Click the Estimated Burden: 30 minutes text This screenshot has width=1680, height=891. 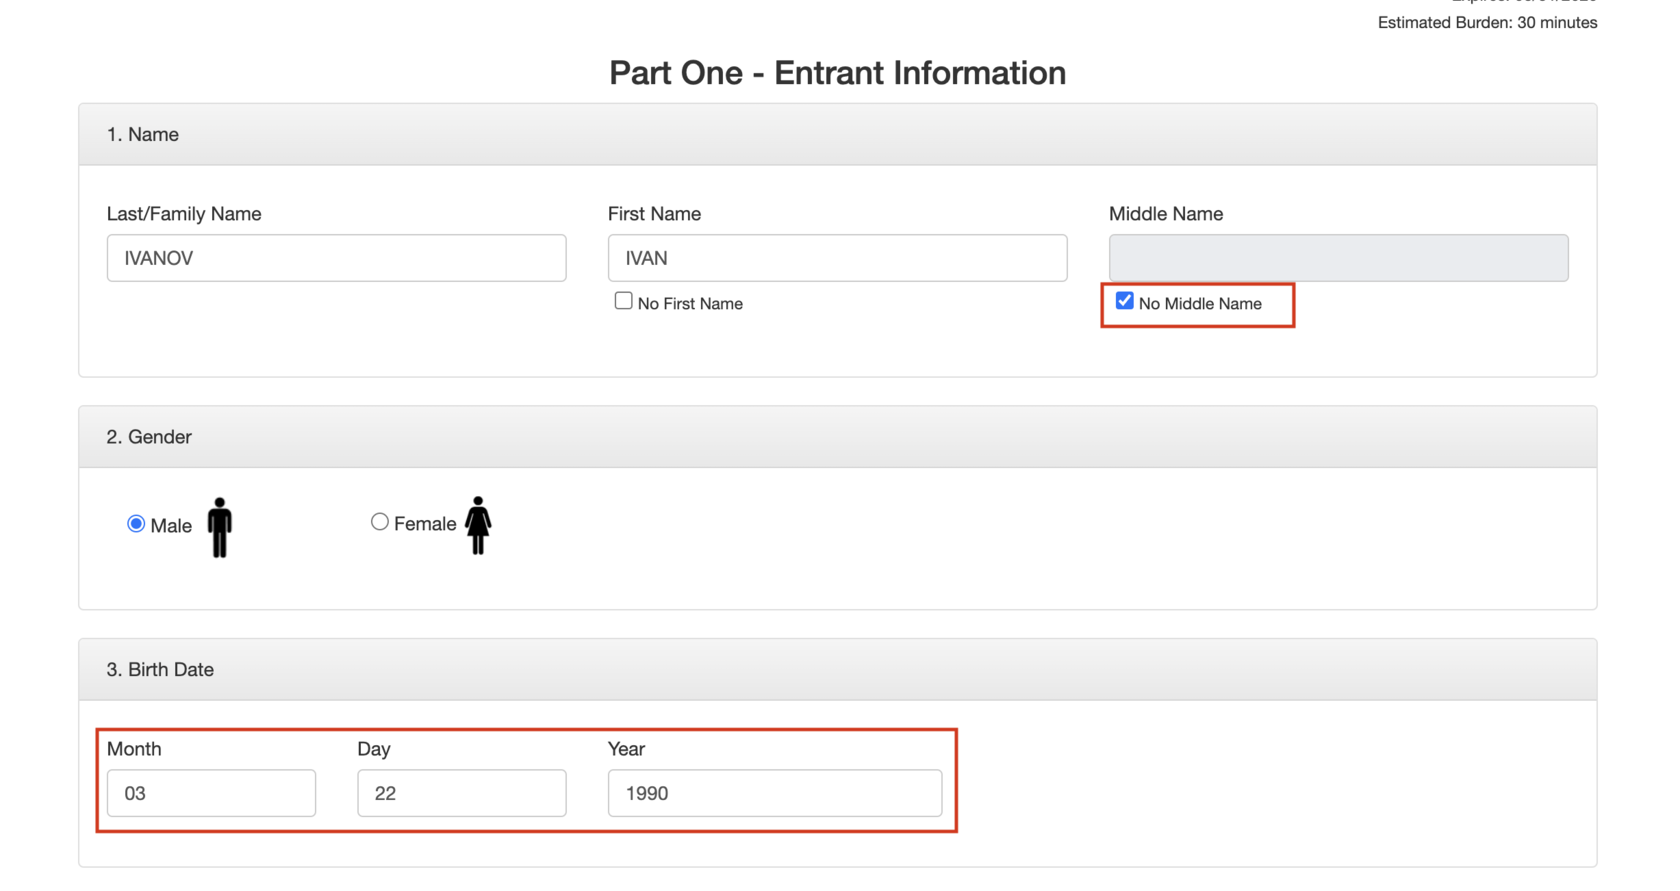(1487, 23)
